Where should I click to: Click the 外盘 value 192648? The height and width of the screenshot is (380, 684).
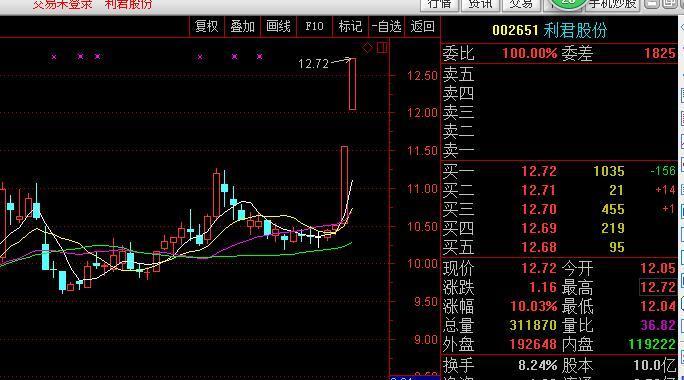(x=533, y=344)
